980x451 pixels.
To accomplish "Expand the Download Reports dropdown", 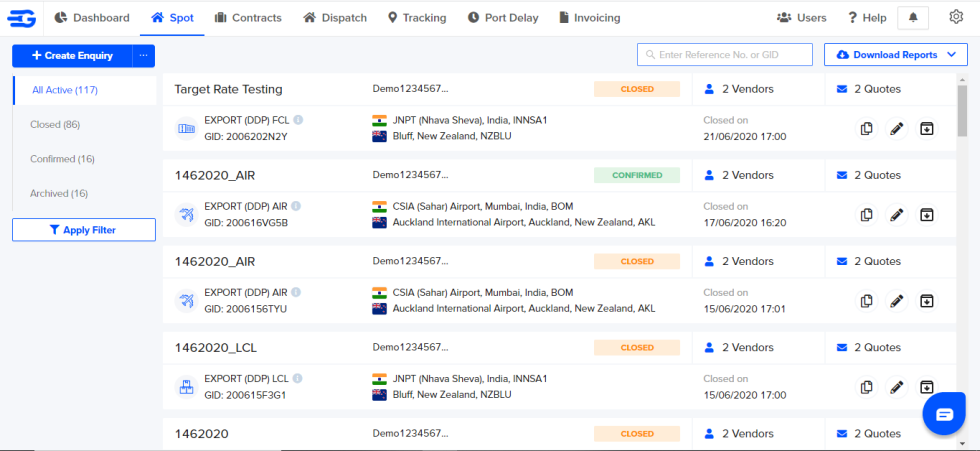I will point(895,55).
